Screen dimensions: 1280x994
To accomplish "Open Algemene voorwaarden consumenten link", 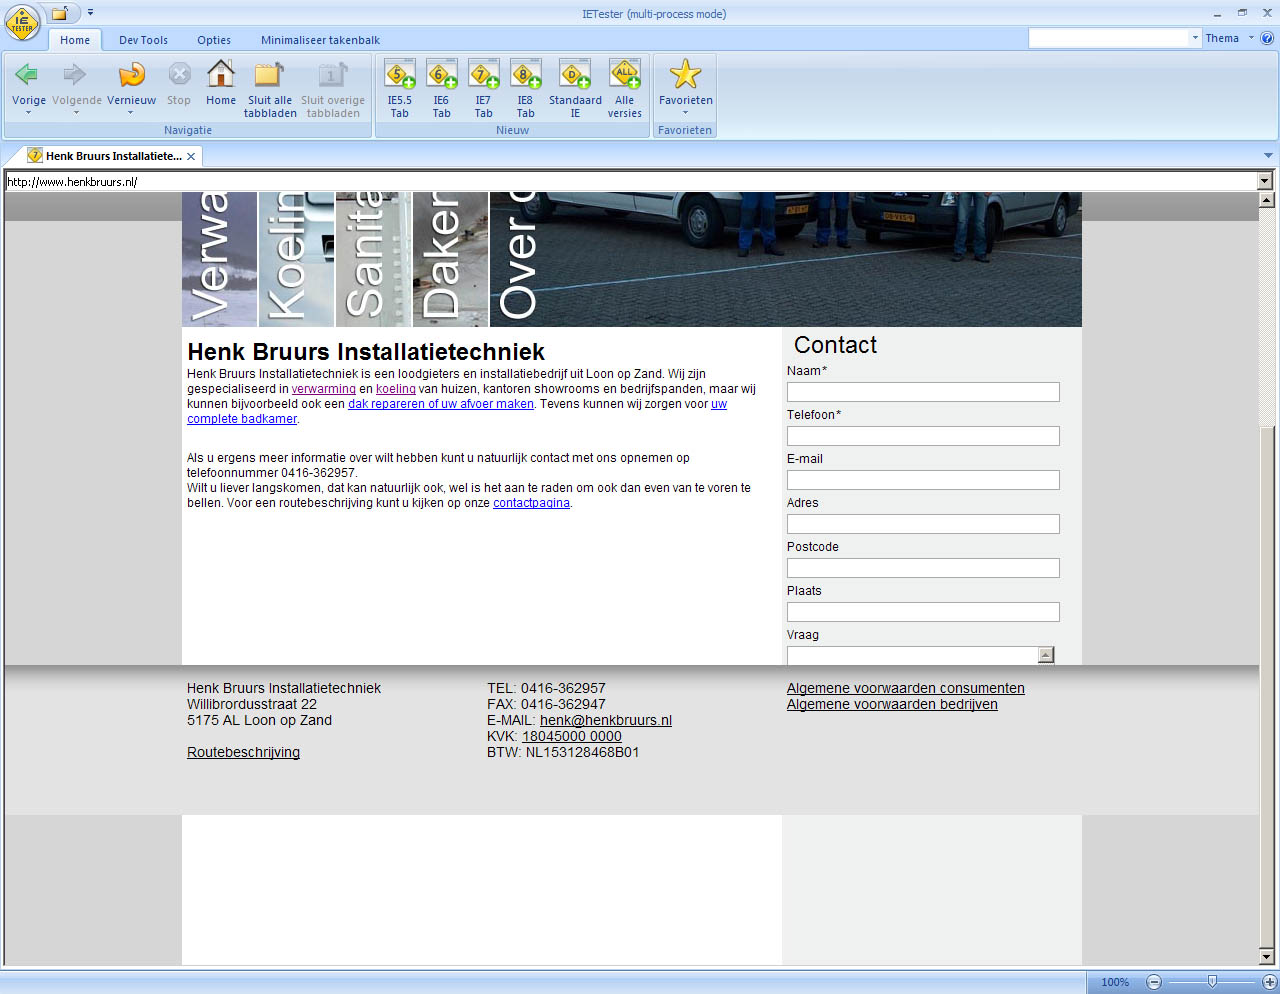I will (x=906, y=688).
